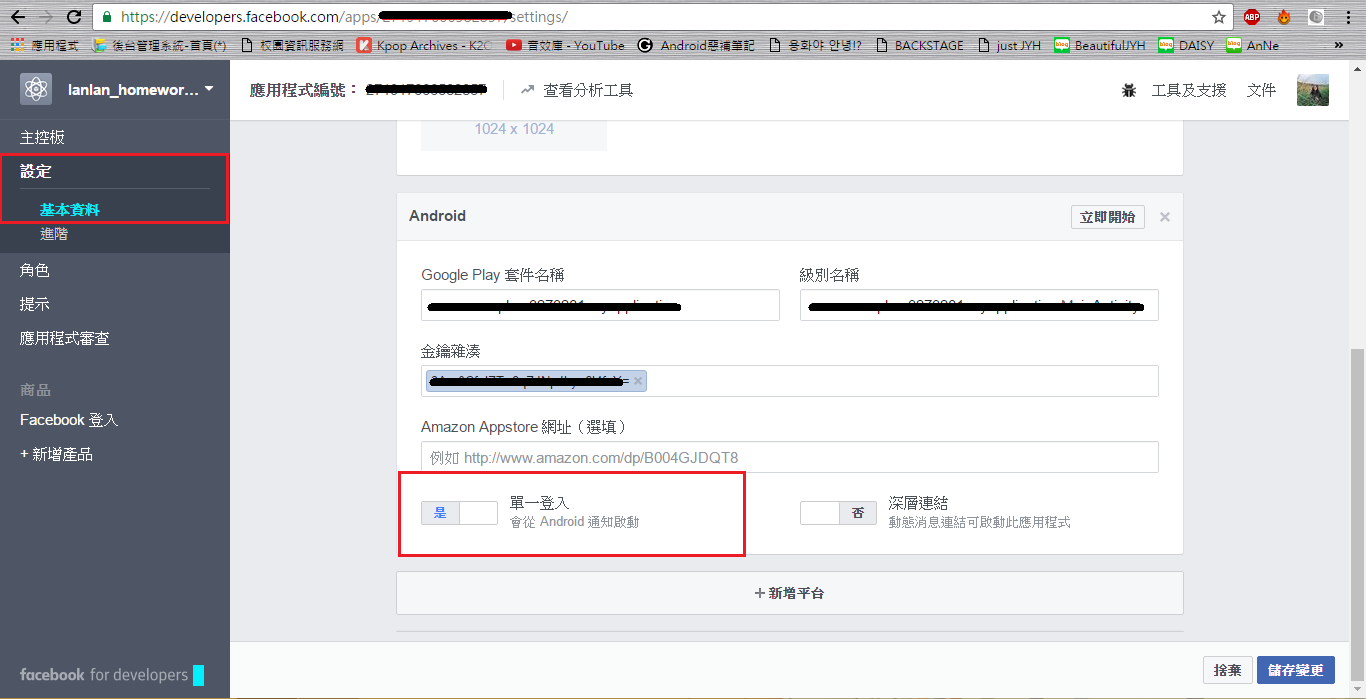
Task: Toggle the 單一登入 single sign-on switch
Action: (x=459, y=513)
